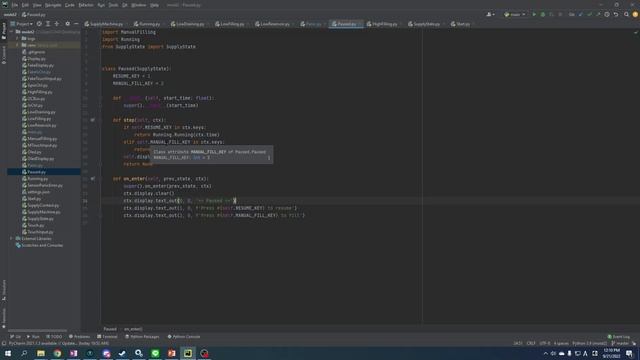Open the View menu
This screenshot has width=640, height=360.
click(37, 5)
